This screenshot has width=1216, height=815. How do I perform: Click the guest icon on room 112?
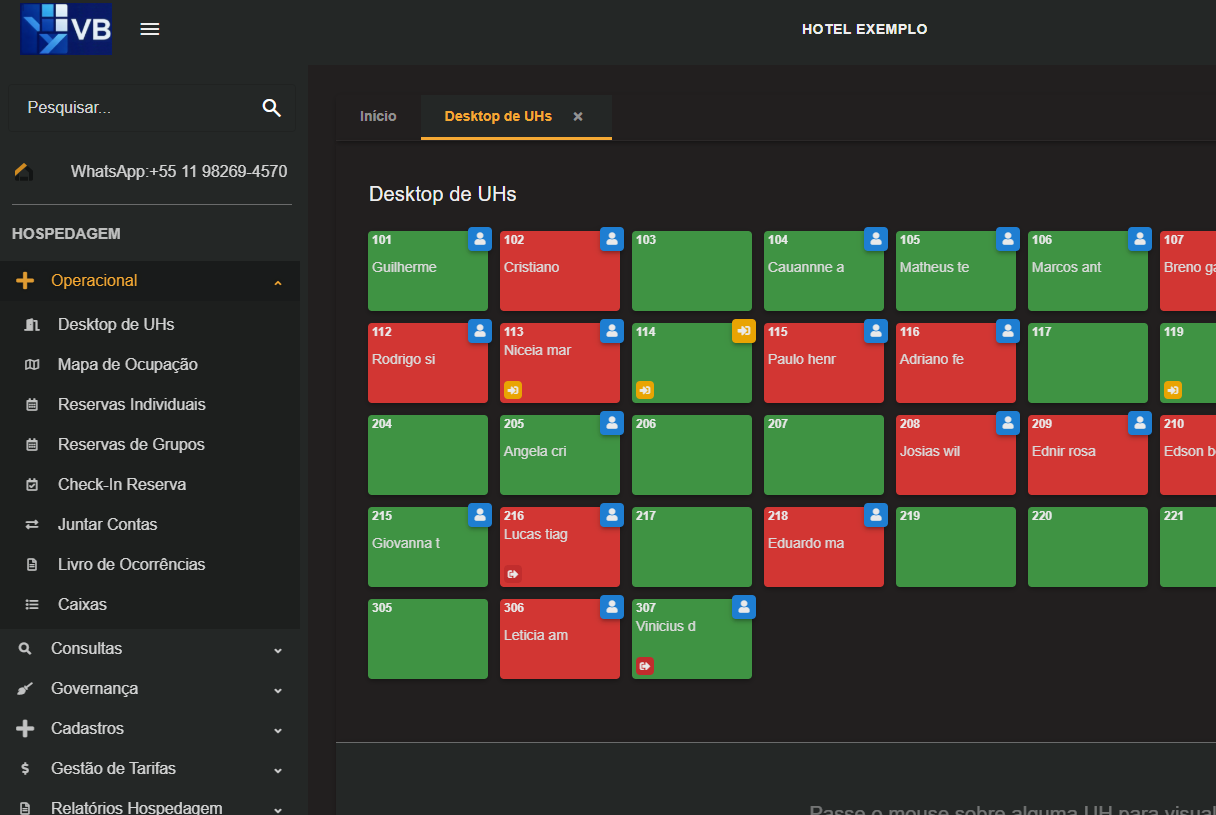tap(480, 331)
